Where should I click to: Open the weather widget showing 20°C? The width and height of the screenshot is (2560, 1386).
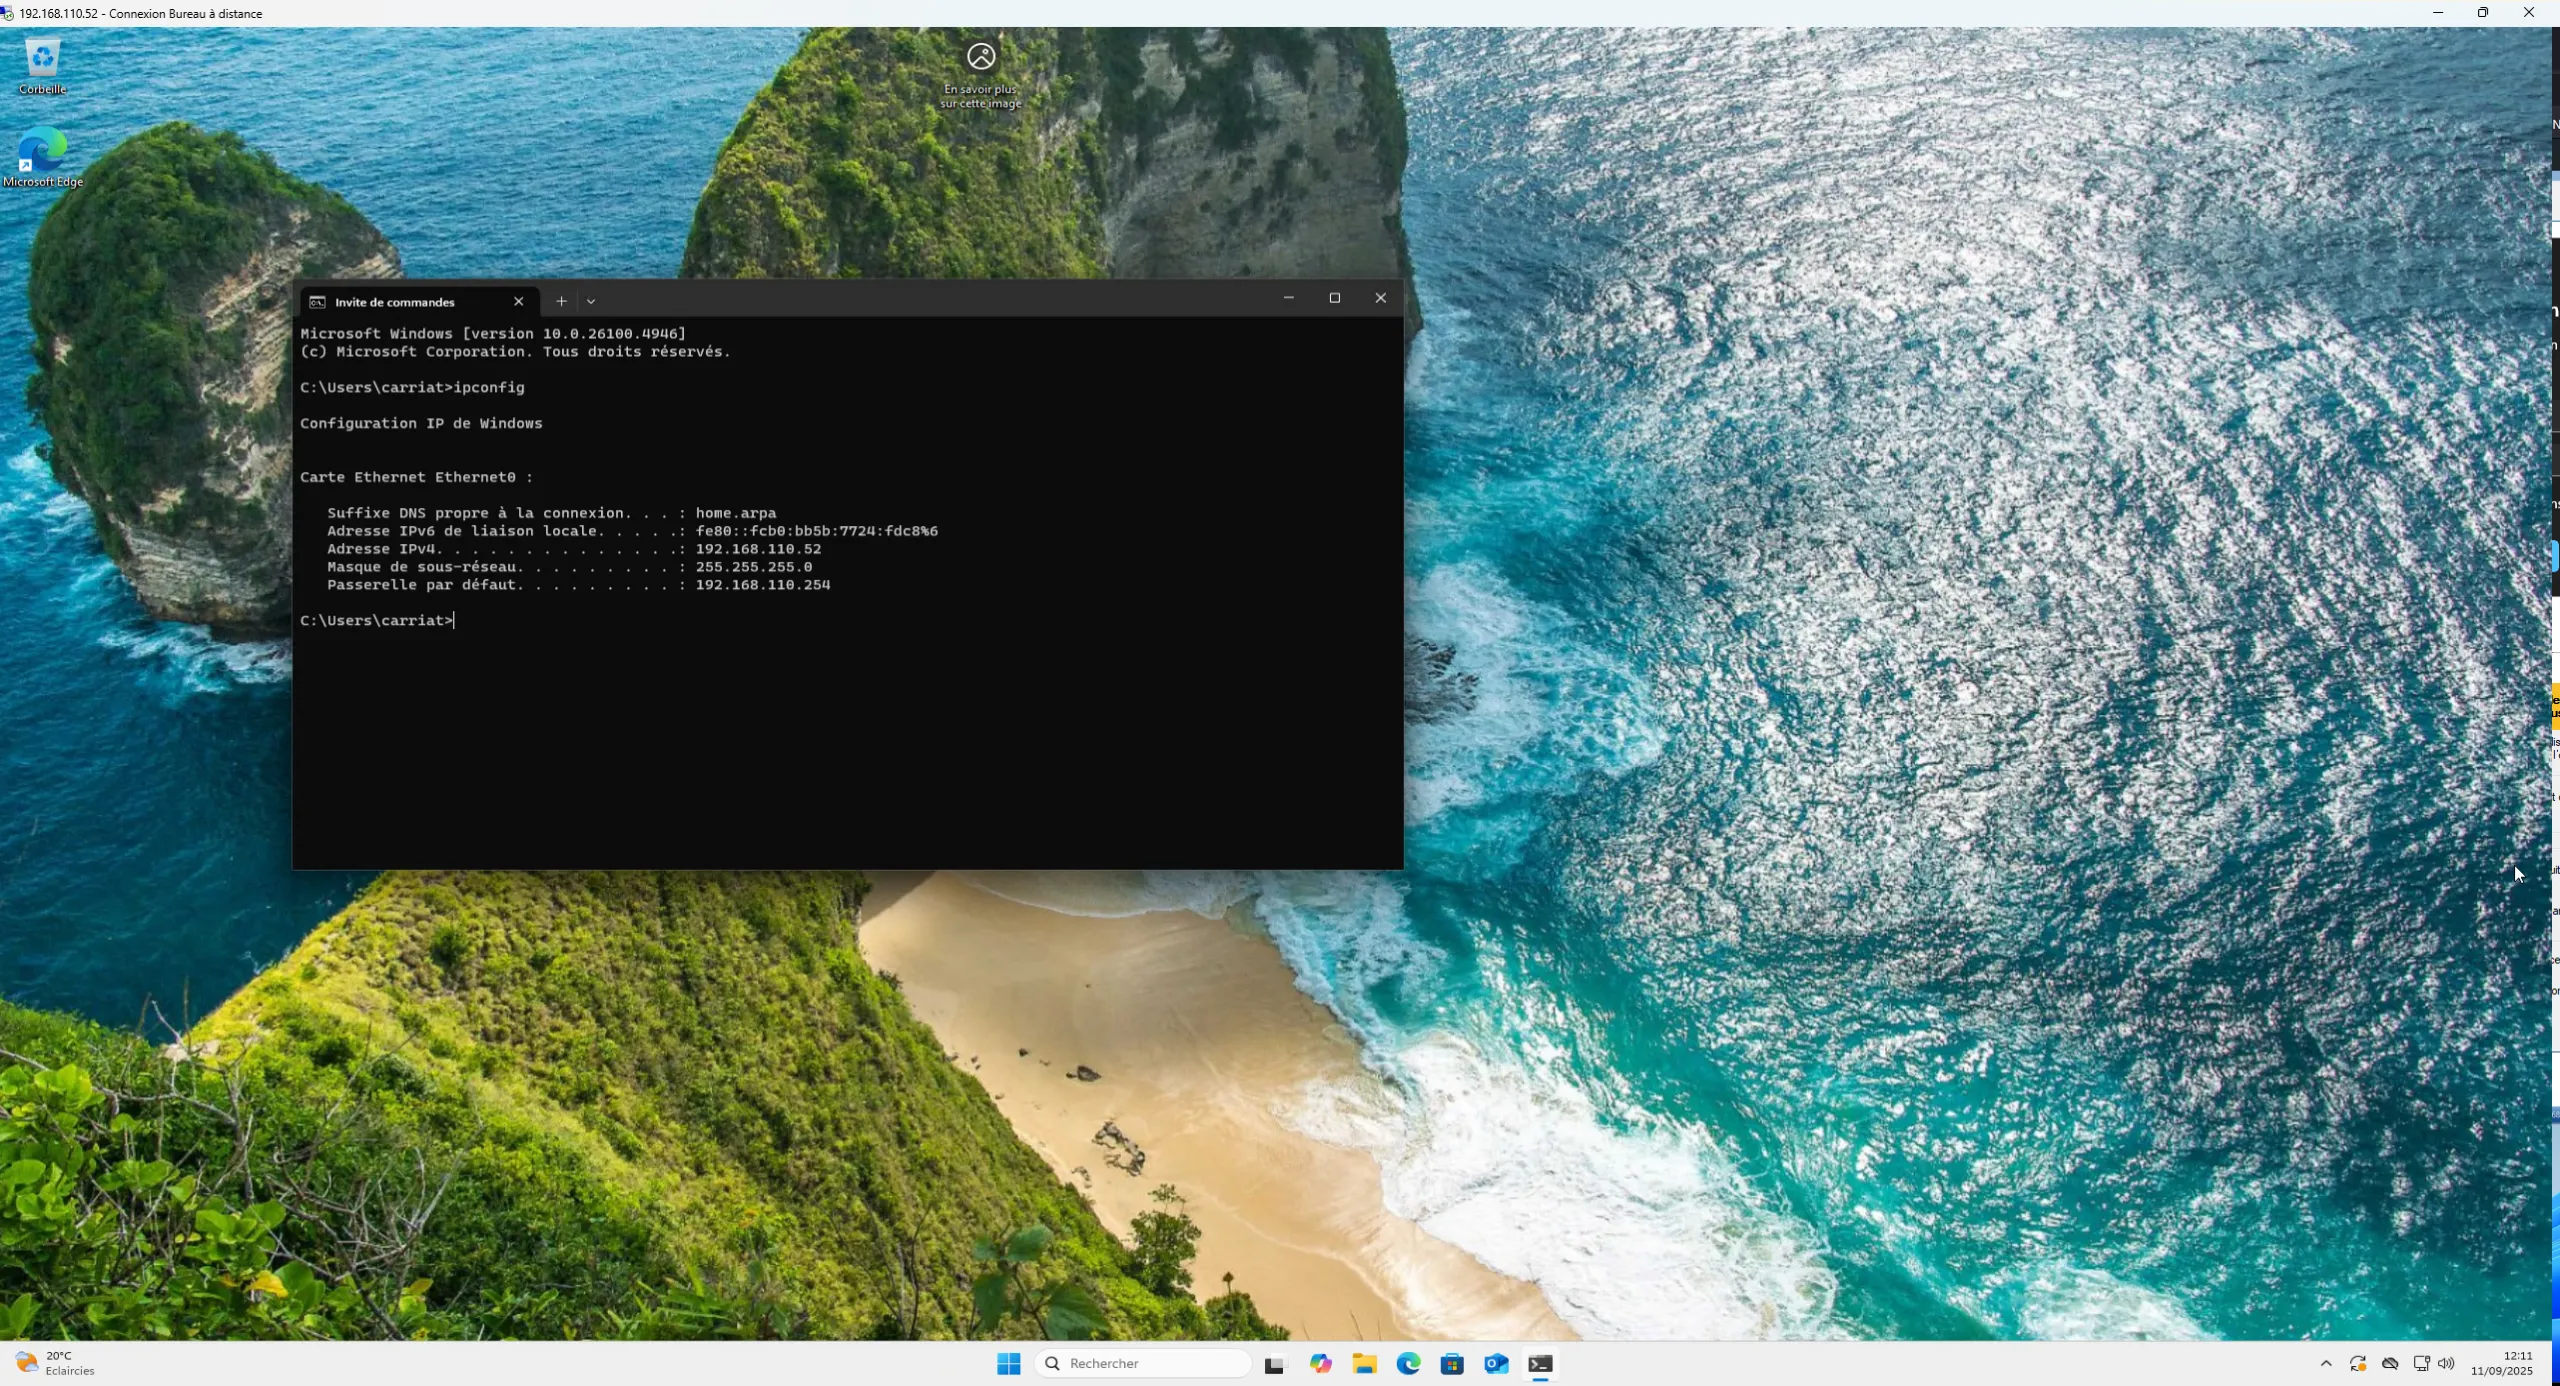(55, 1363)
